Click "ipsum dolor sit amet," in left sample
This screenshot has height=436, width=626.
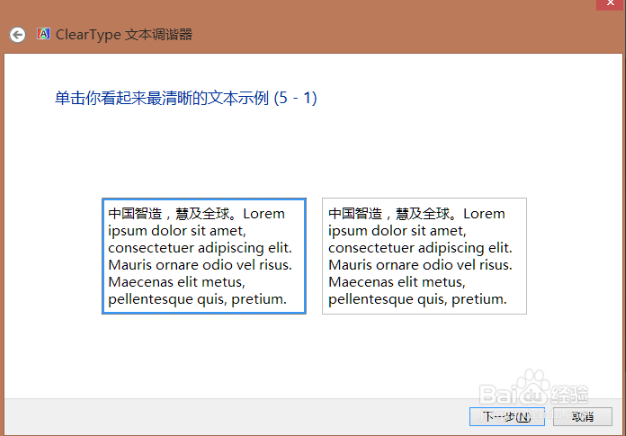coord(176,231)
